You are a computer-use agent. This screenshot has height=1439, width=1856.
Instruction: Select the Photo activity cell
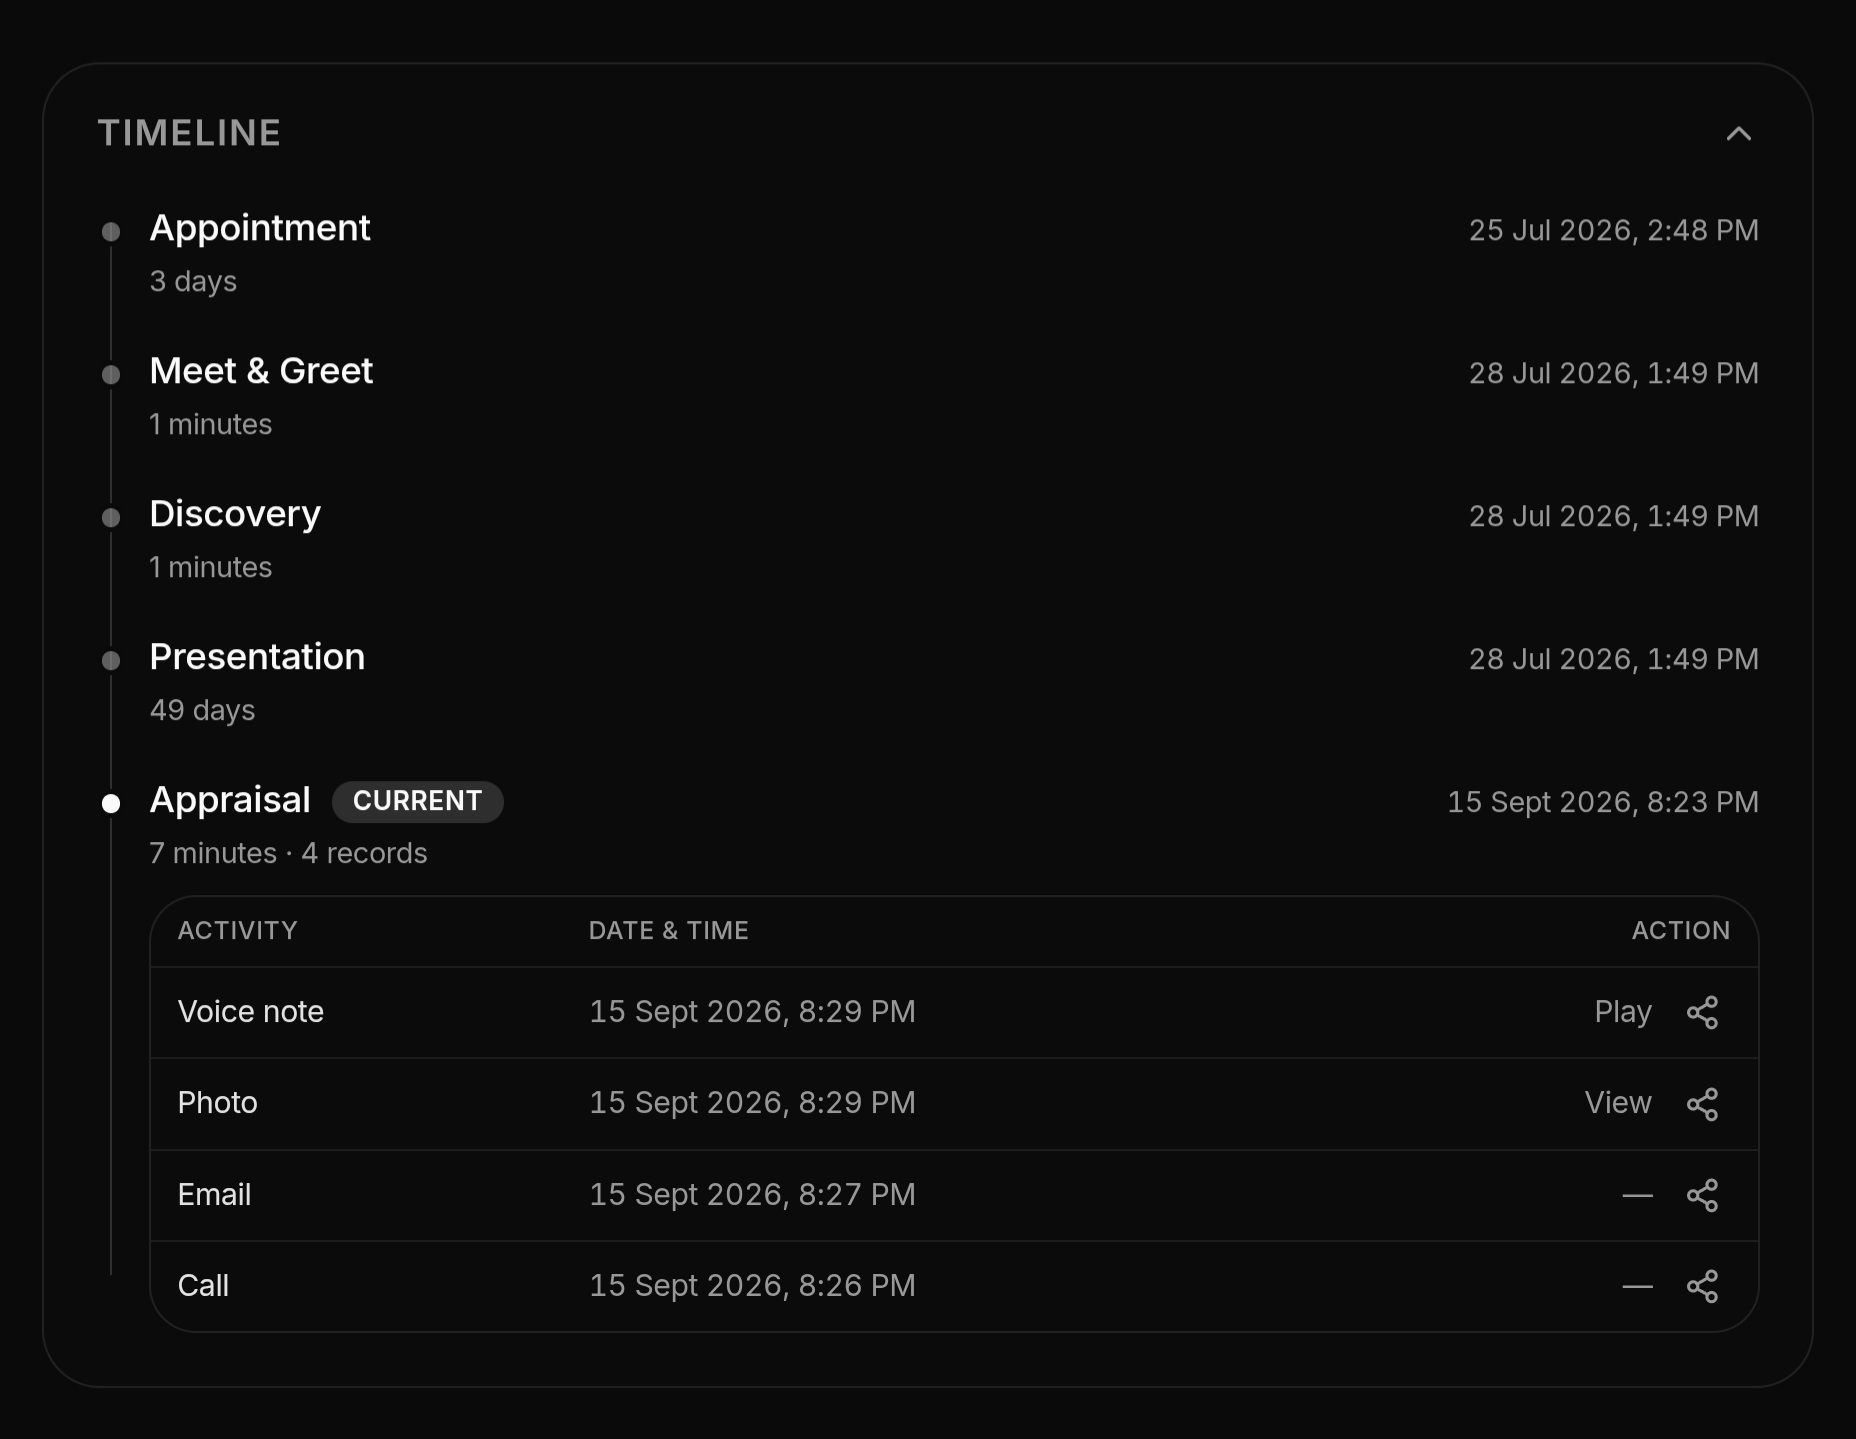(217, 1103)
